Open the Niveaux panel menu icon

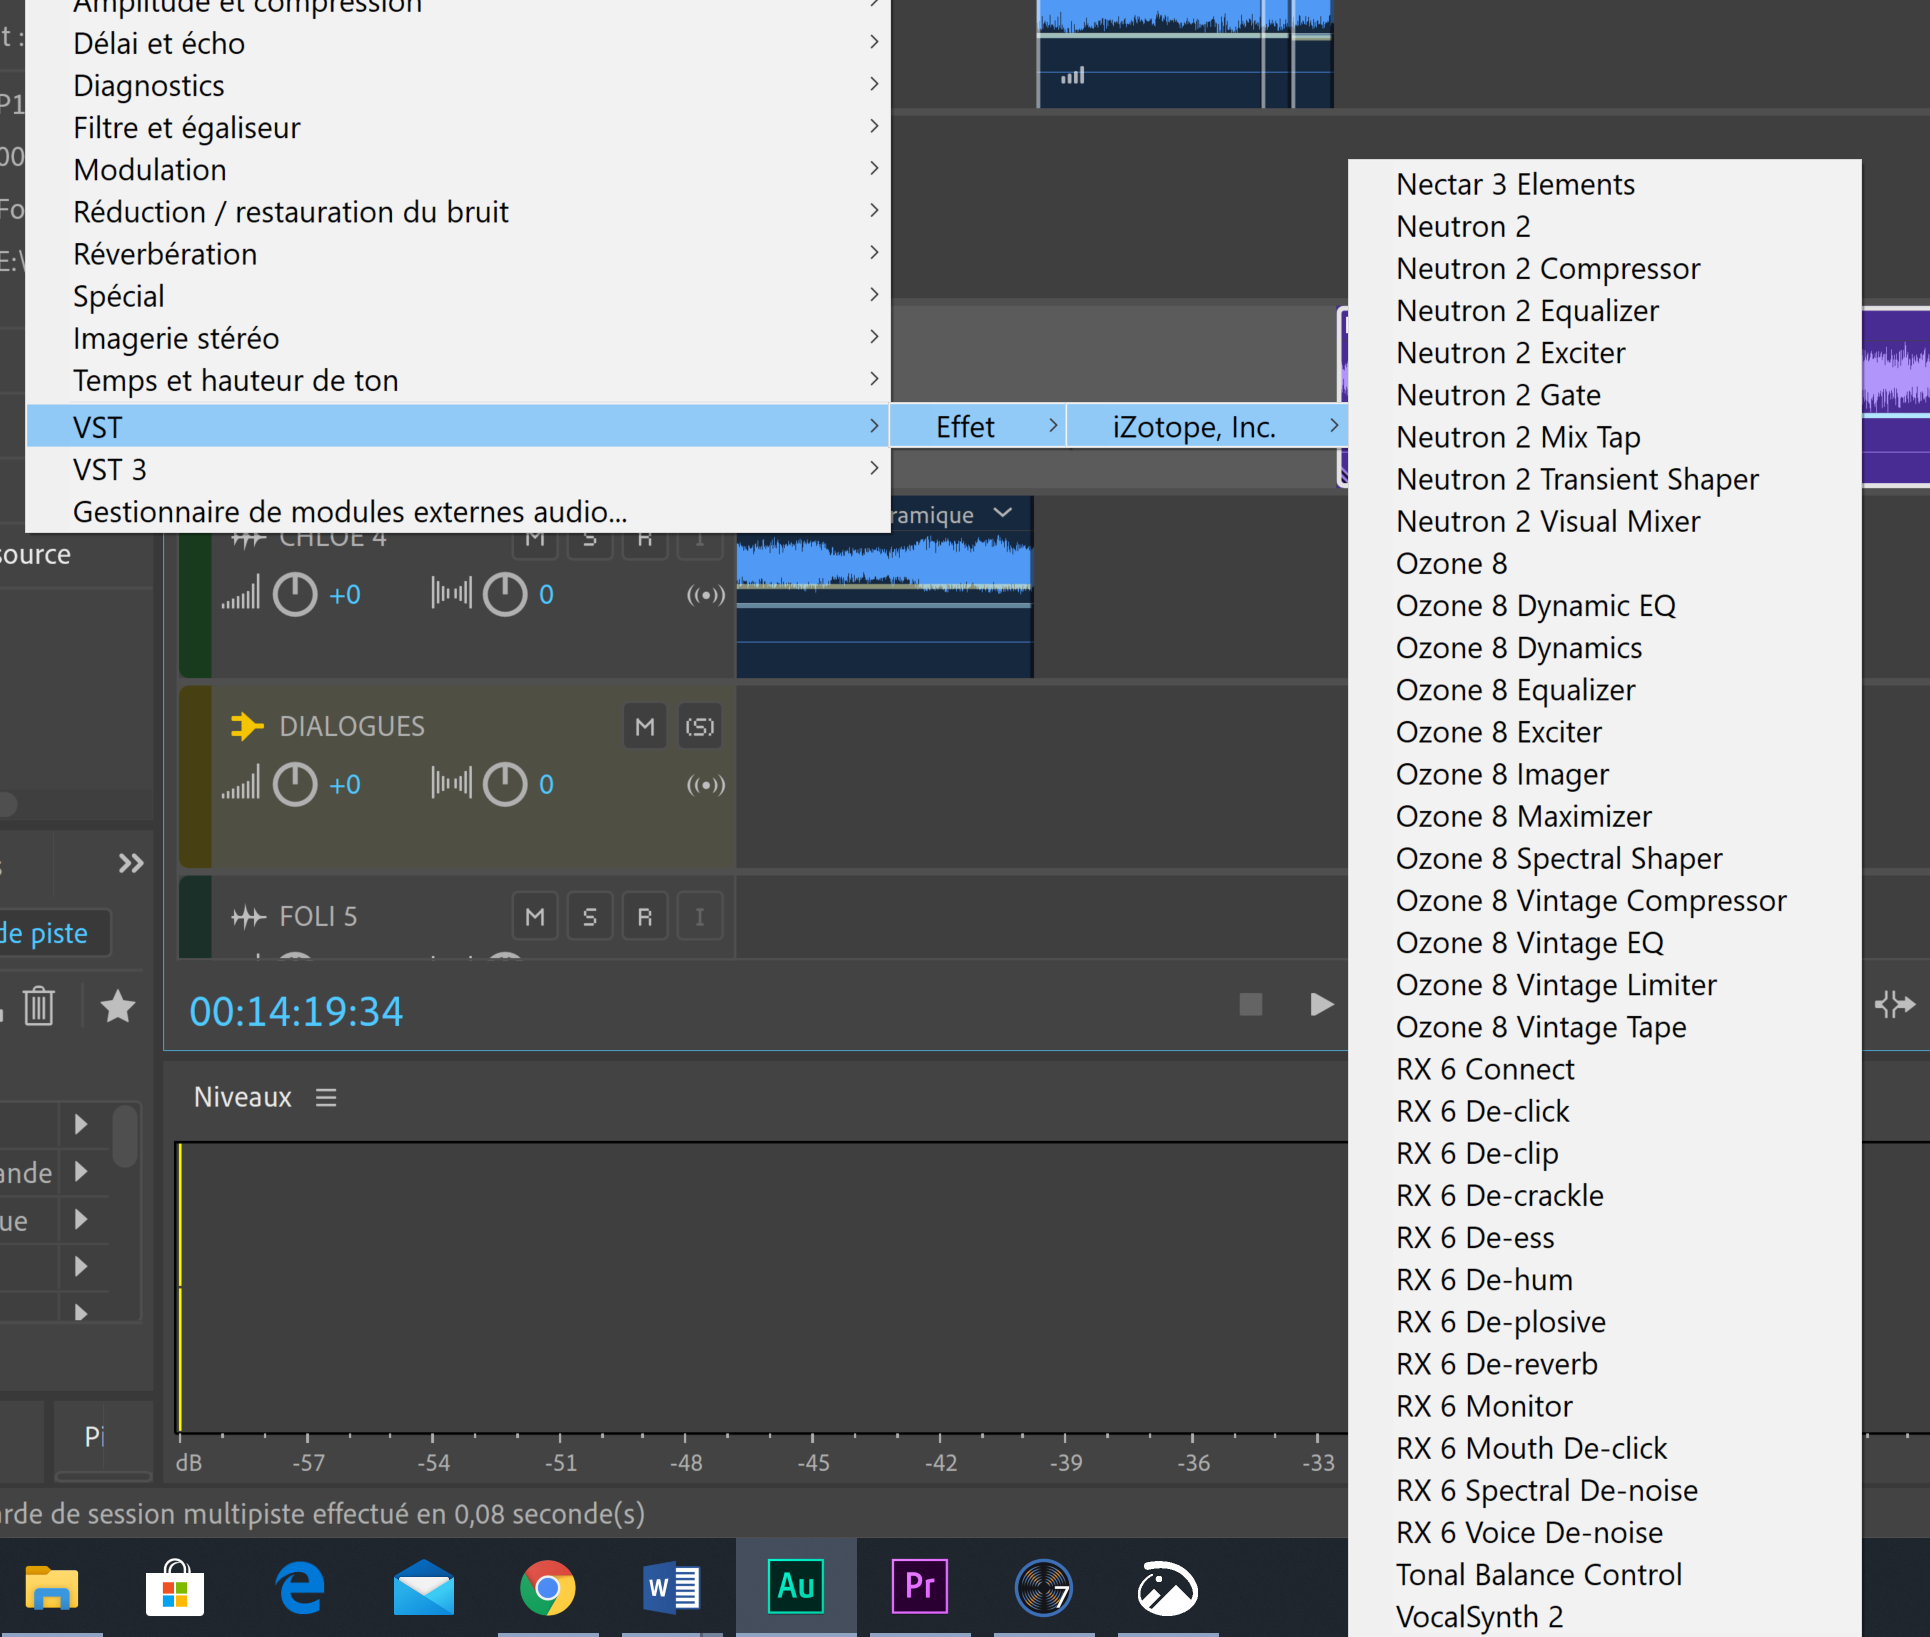[x=326, y=1098]
